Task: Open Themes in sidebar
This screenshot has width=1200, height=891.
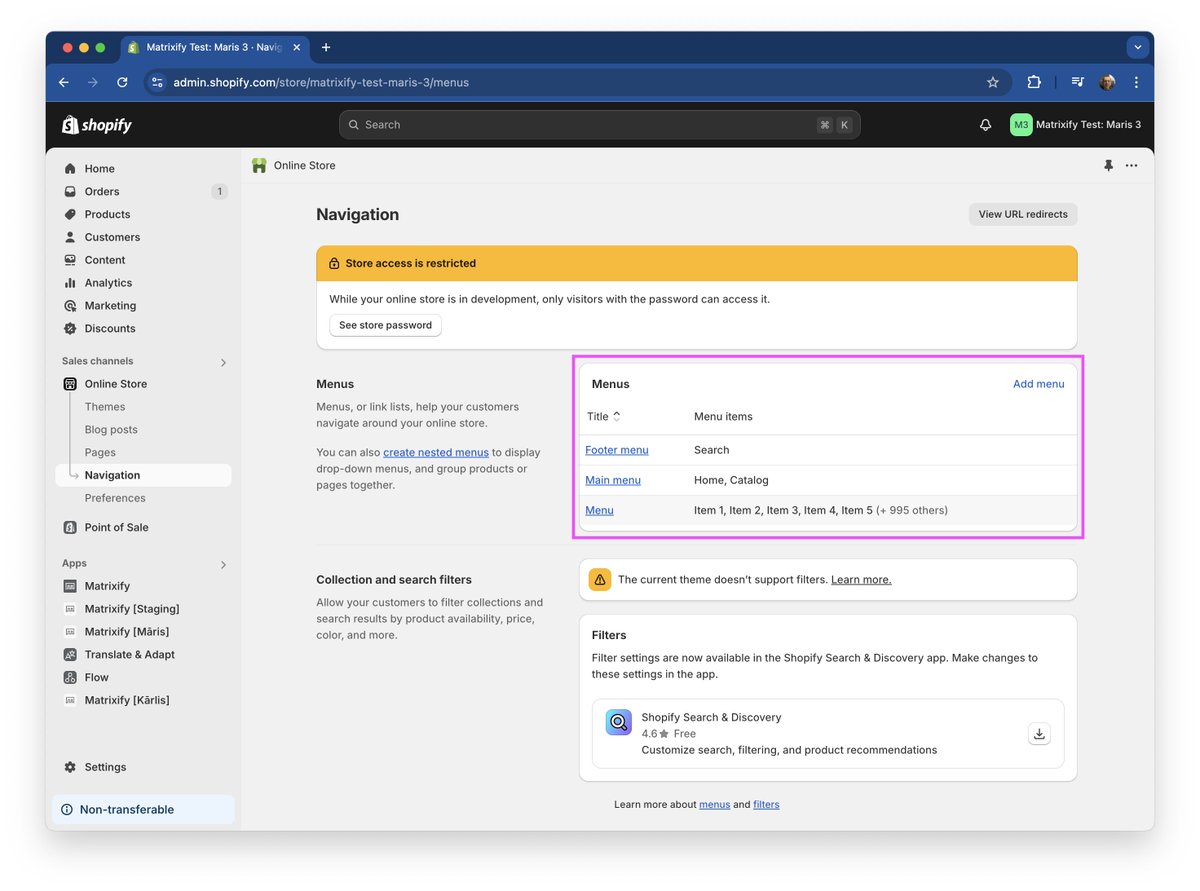Action: click(105, 407)
